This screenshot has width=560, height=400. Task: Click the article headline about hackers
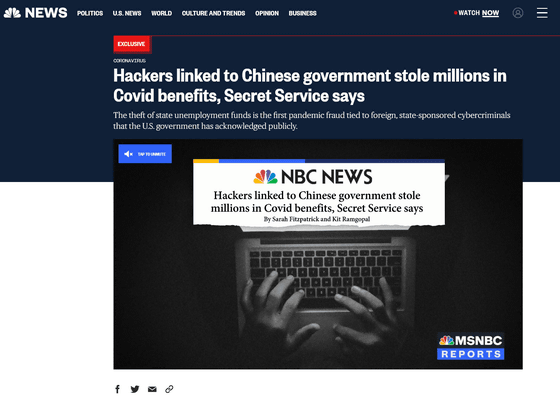point(310,85)
